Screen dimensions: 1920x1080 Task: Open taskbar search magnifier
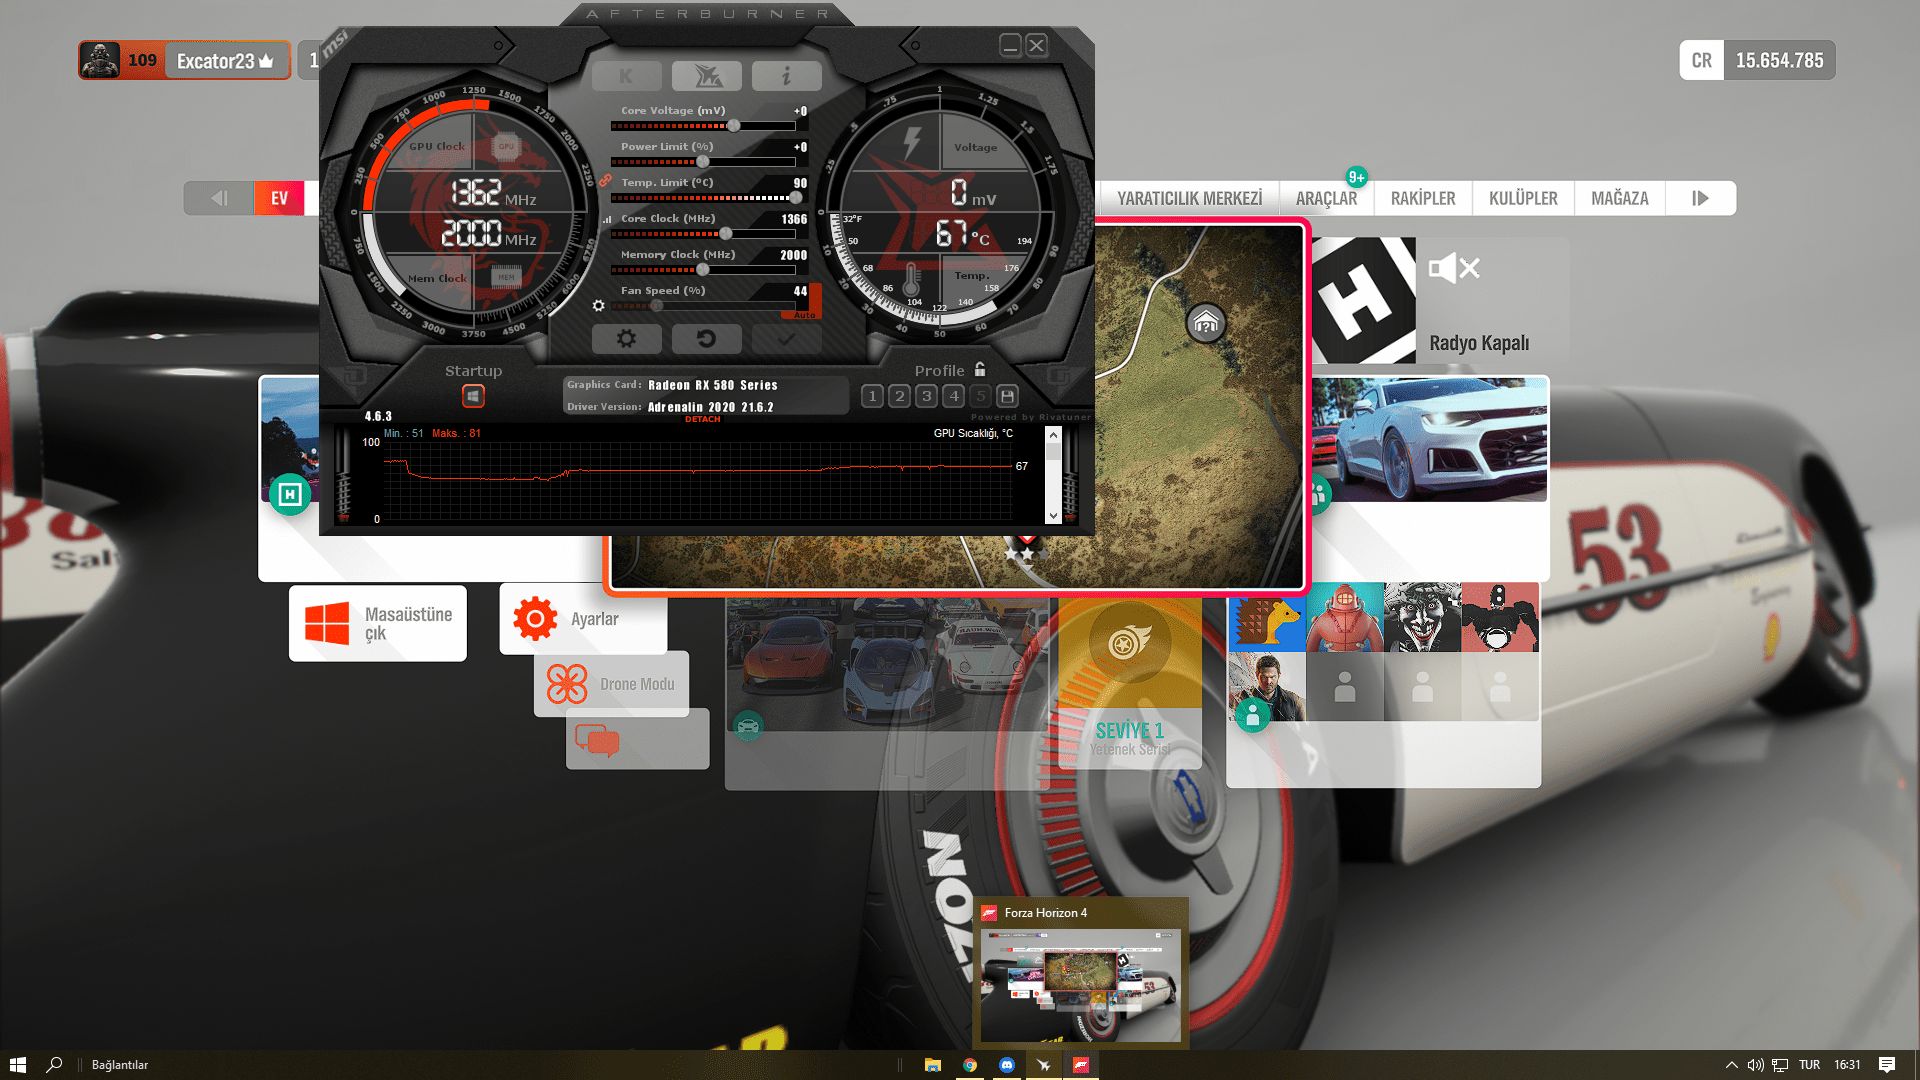[55, 1065]
